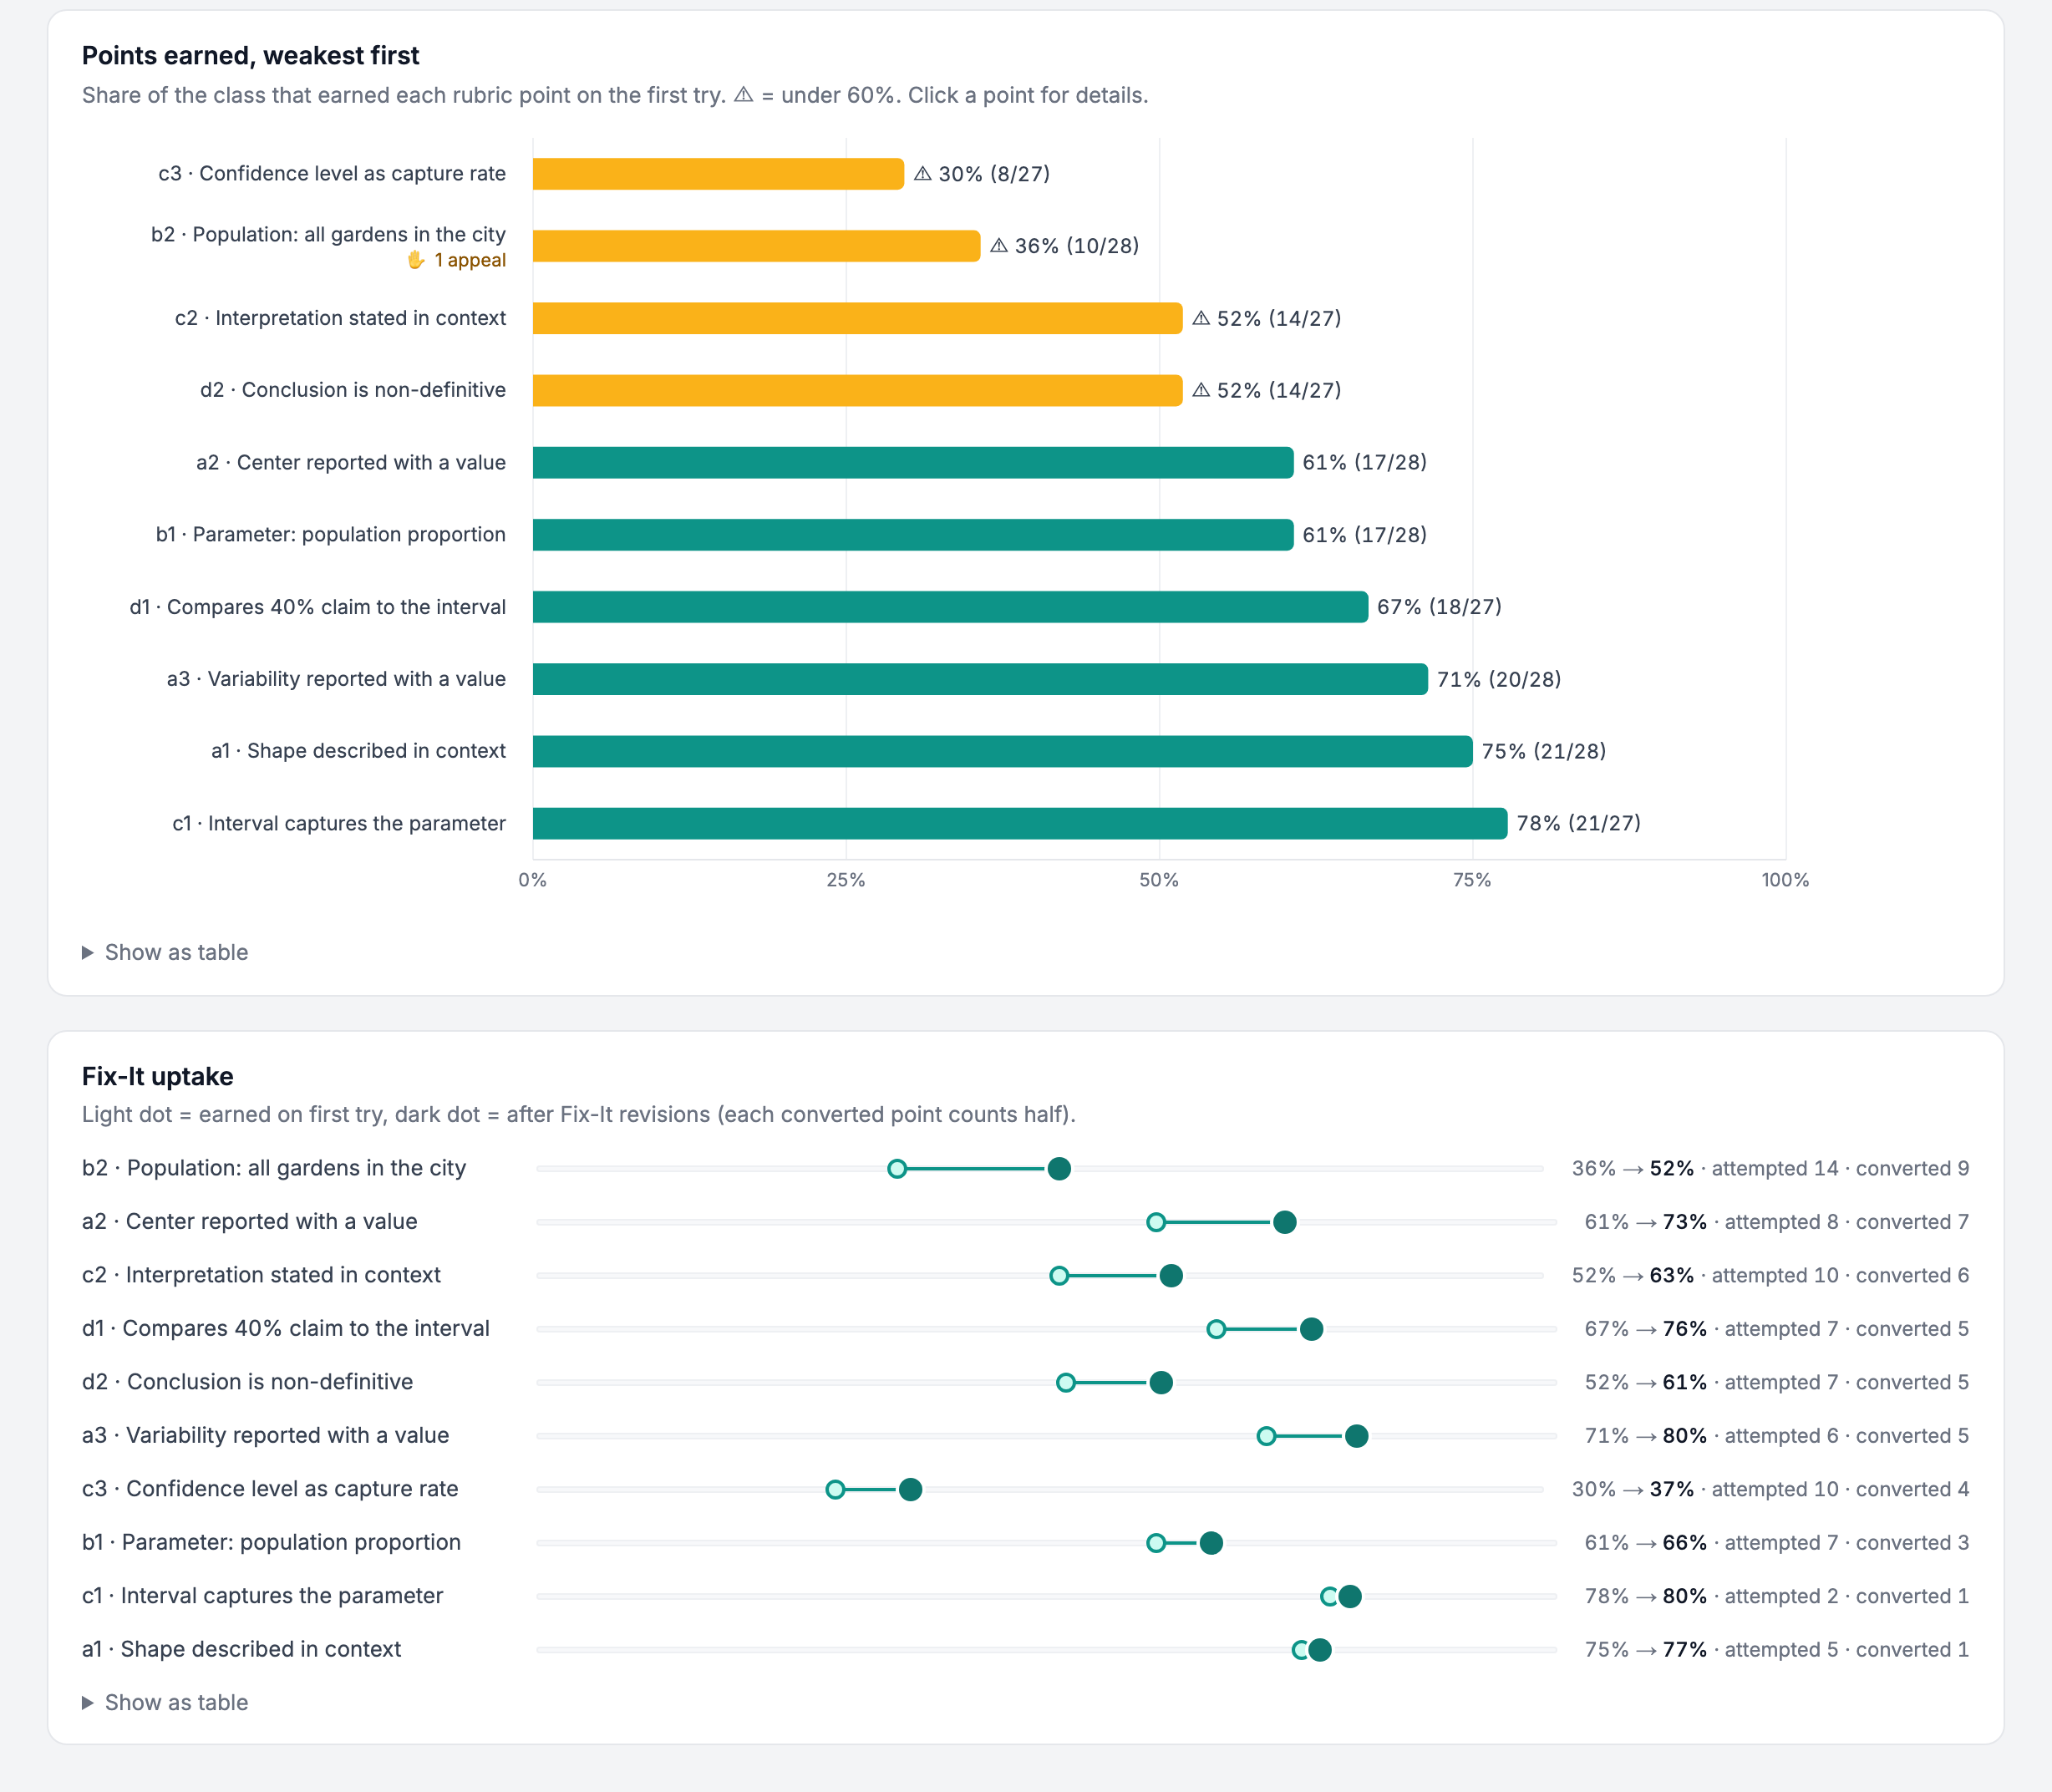Viewport: 2052px width, 1792px height.
Task: Click the warning icon beside c2's 52% (14/27)
Action: (x=1201, y=318)
